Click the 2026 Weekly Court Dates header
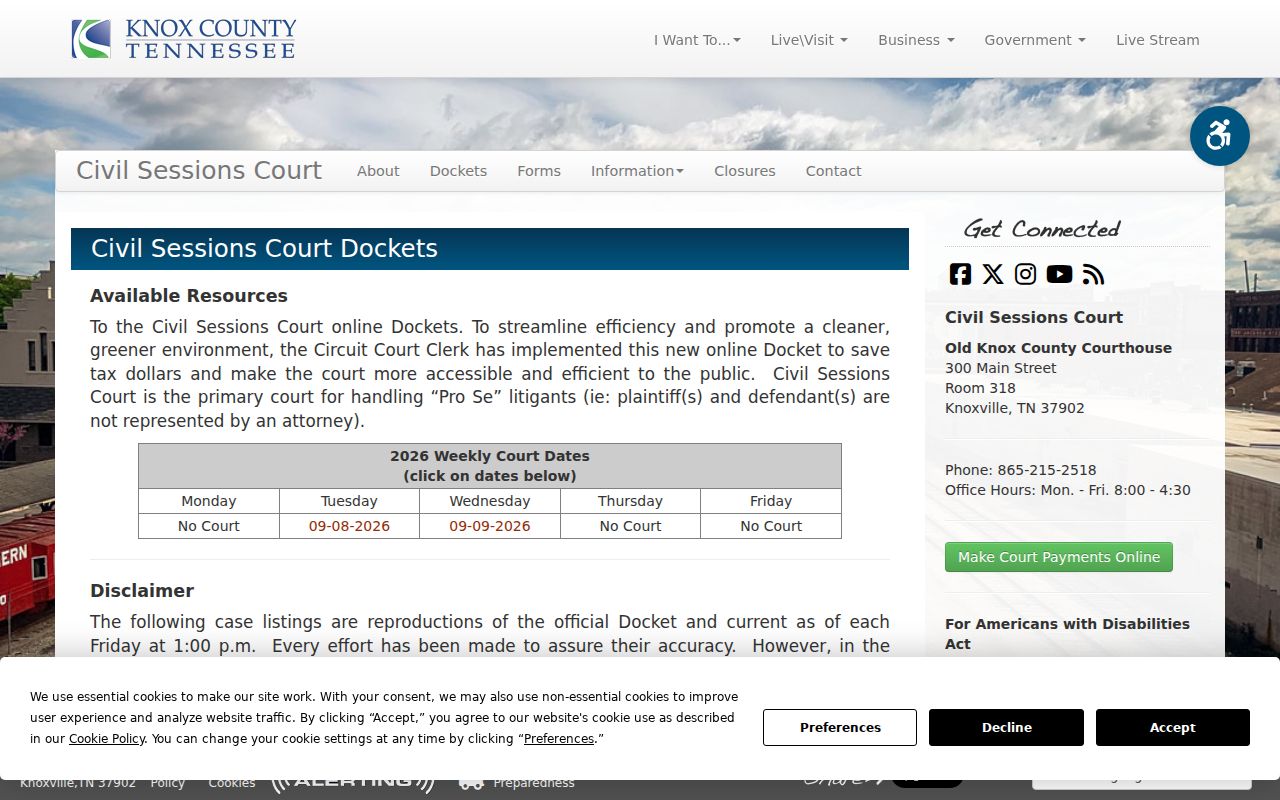 tap(490, 466)
